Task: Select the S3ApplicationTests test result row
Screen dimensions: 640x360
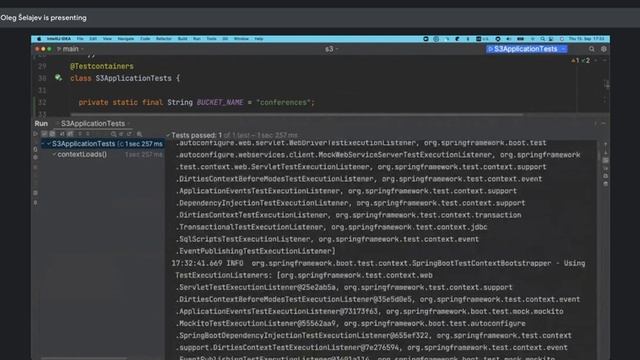Action: pos(102,144)
